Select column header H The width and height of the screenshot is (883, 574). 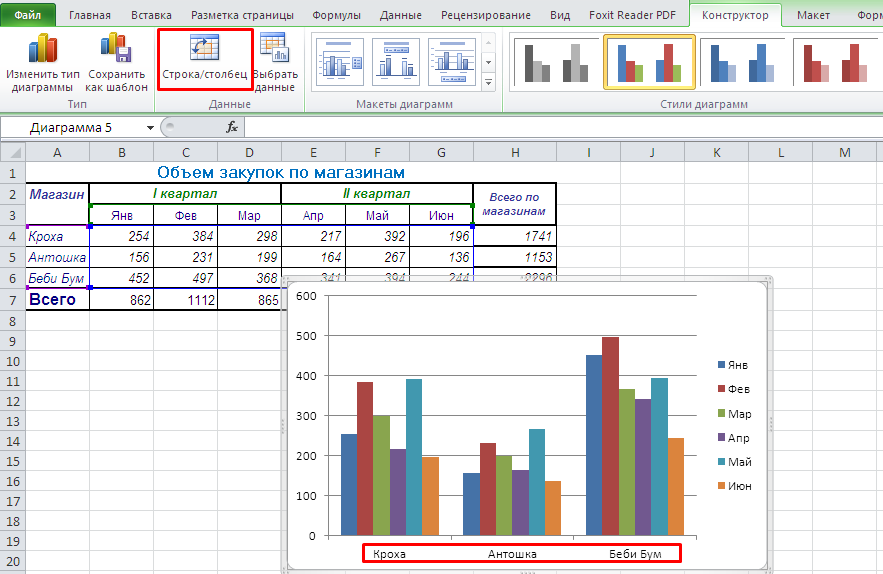pos(515,151)
